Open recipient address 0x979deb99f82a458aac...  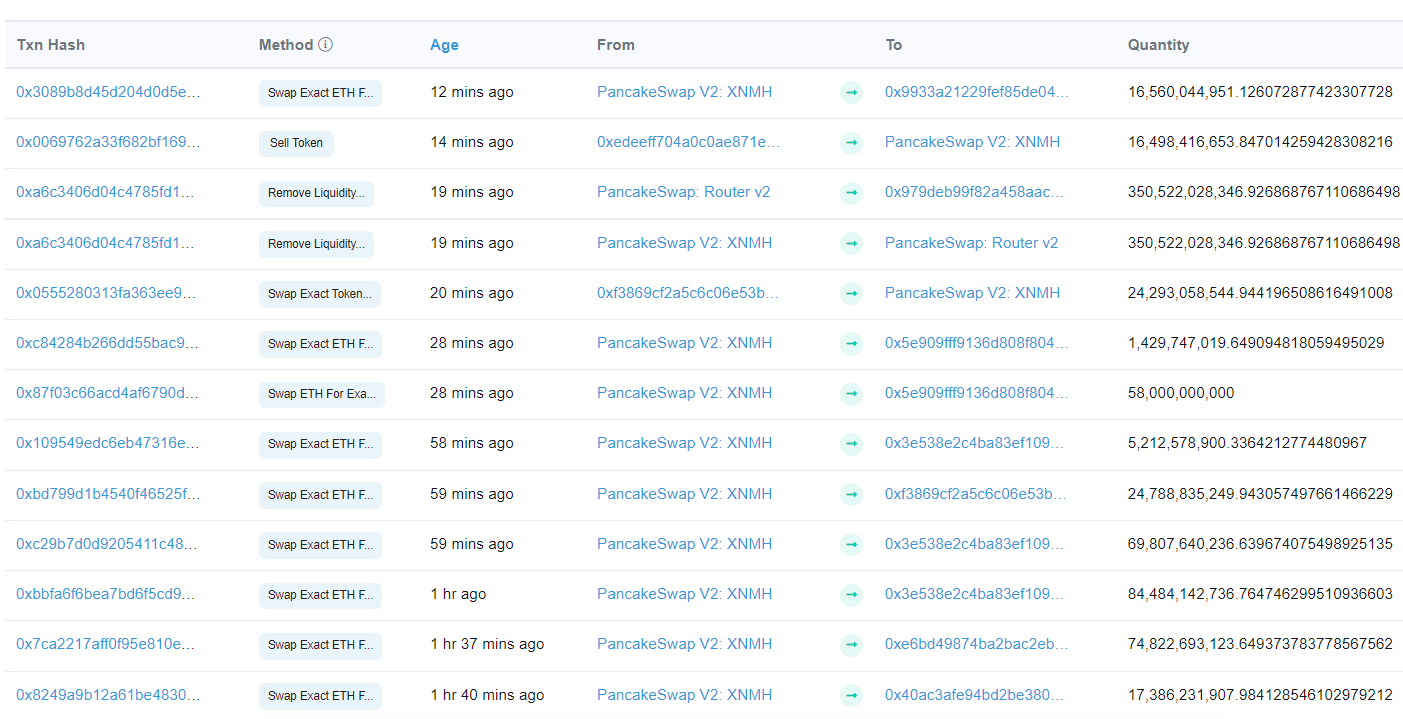coord(975,192)
